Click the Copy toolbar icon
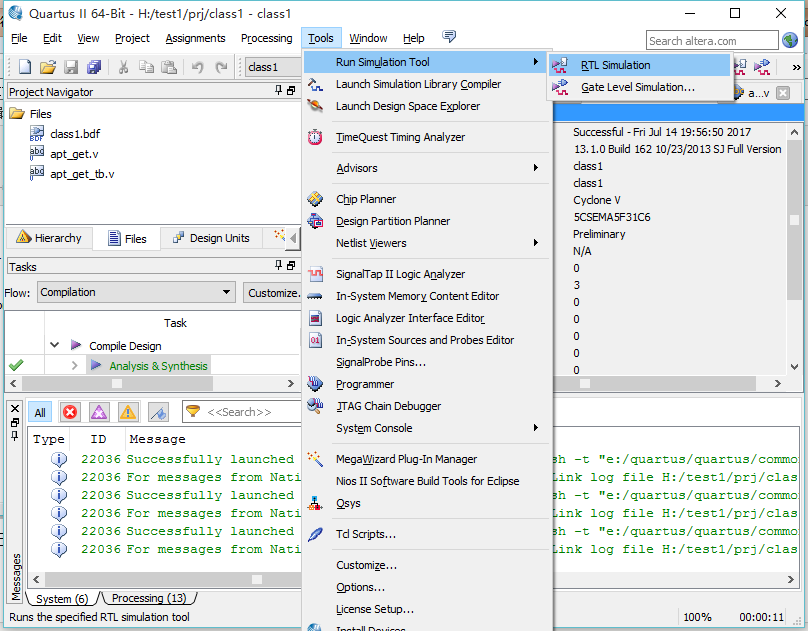808x631 pixels. click(146, 67)
